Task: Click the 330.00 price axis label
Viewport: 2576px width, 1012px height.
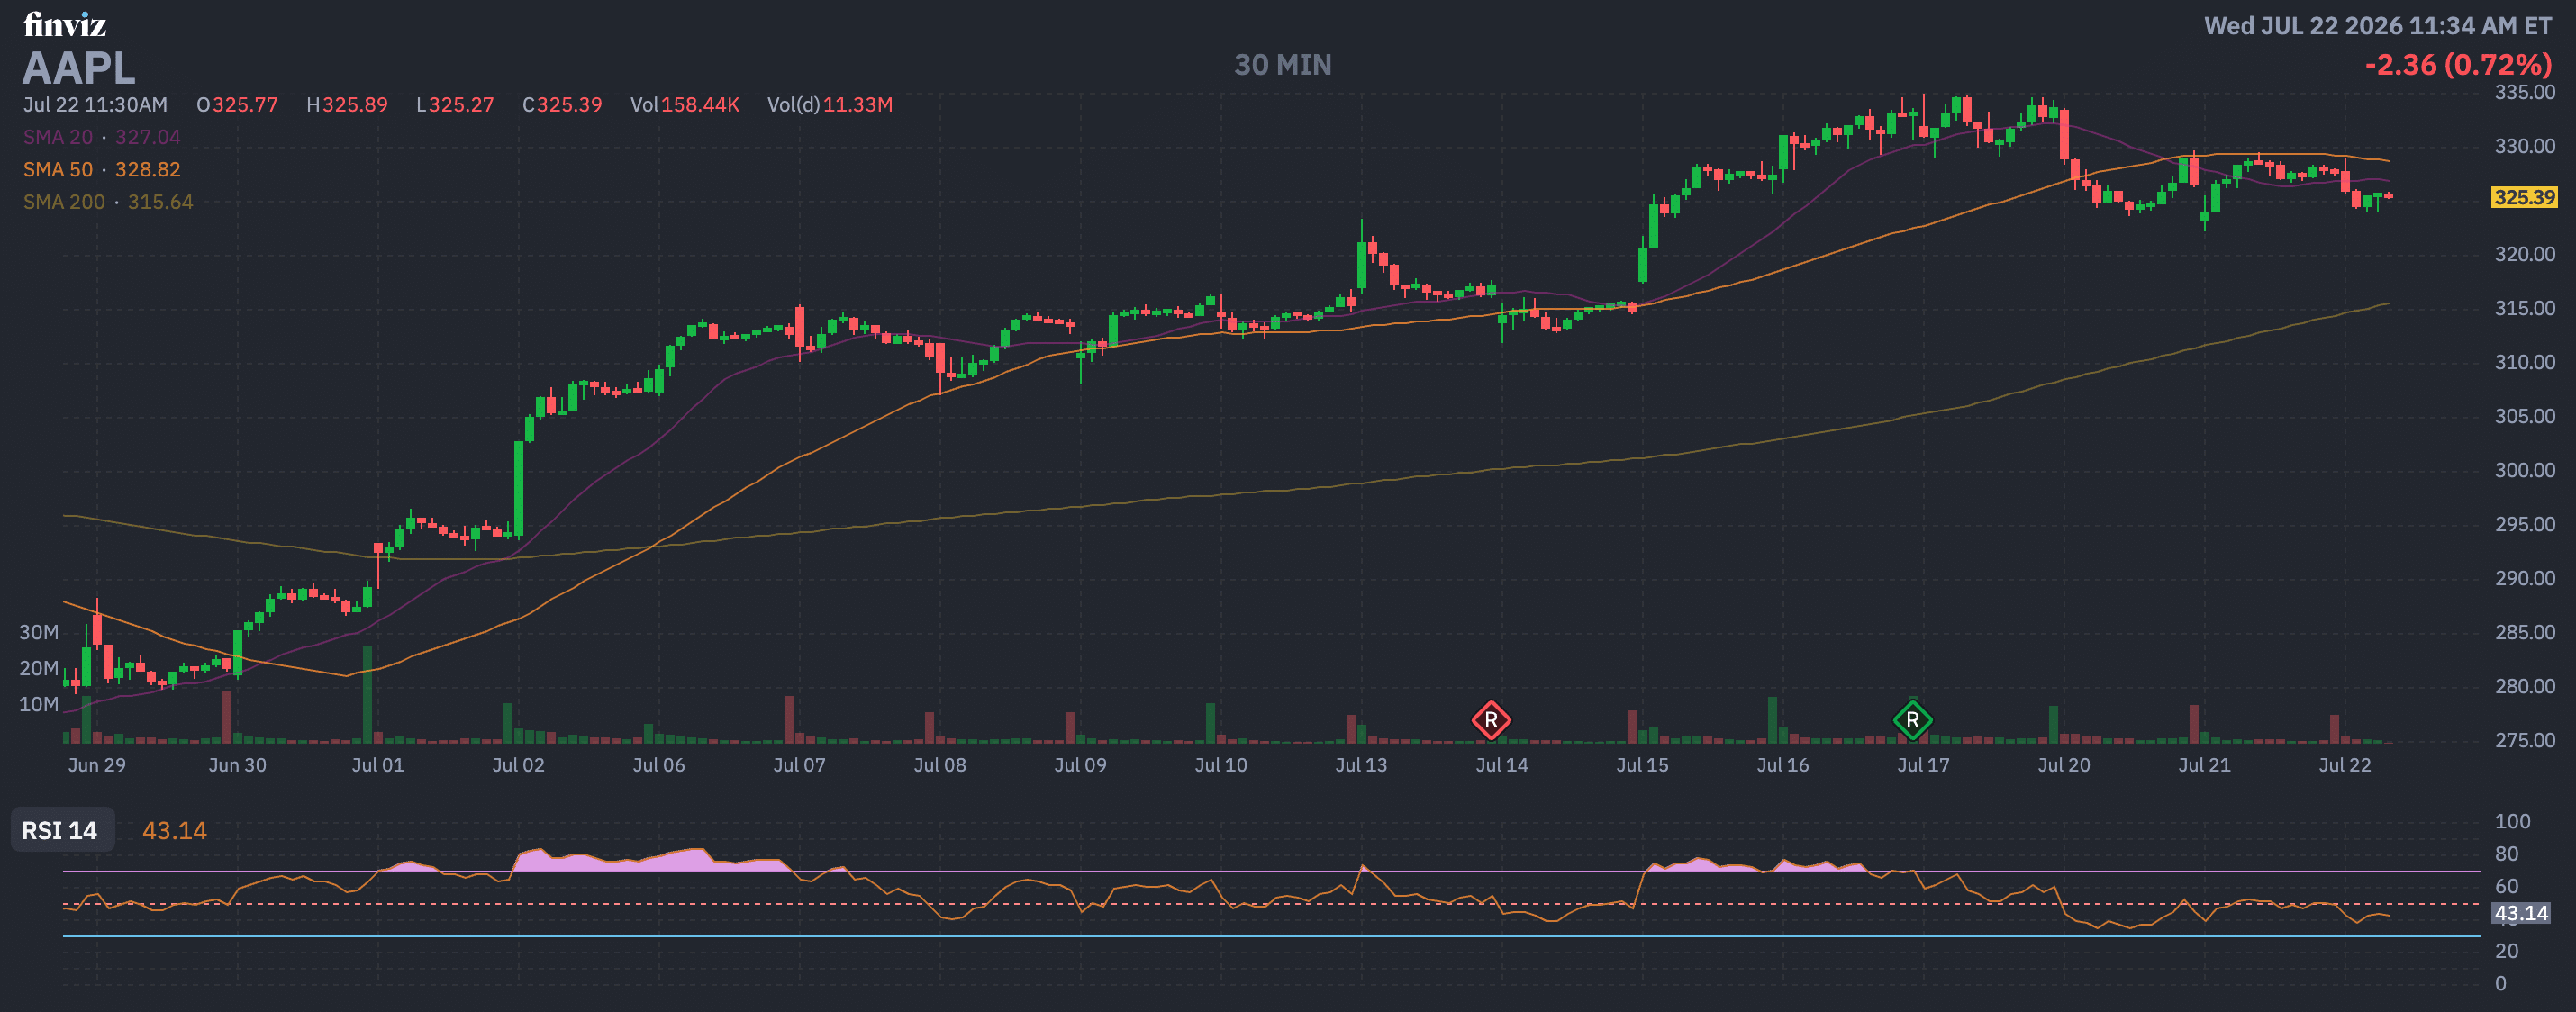Action: coord(2524,146)
